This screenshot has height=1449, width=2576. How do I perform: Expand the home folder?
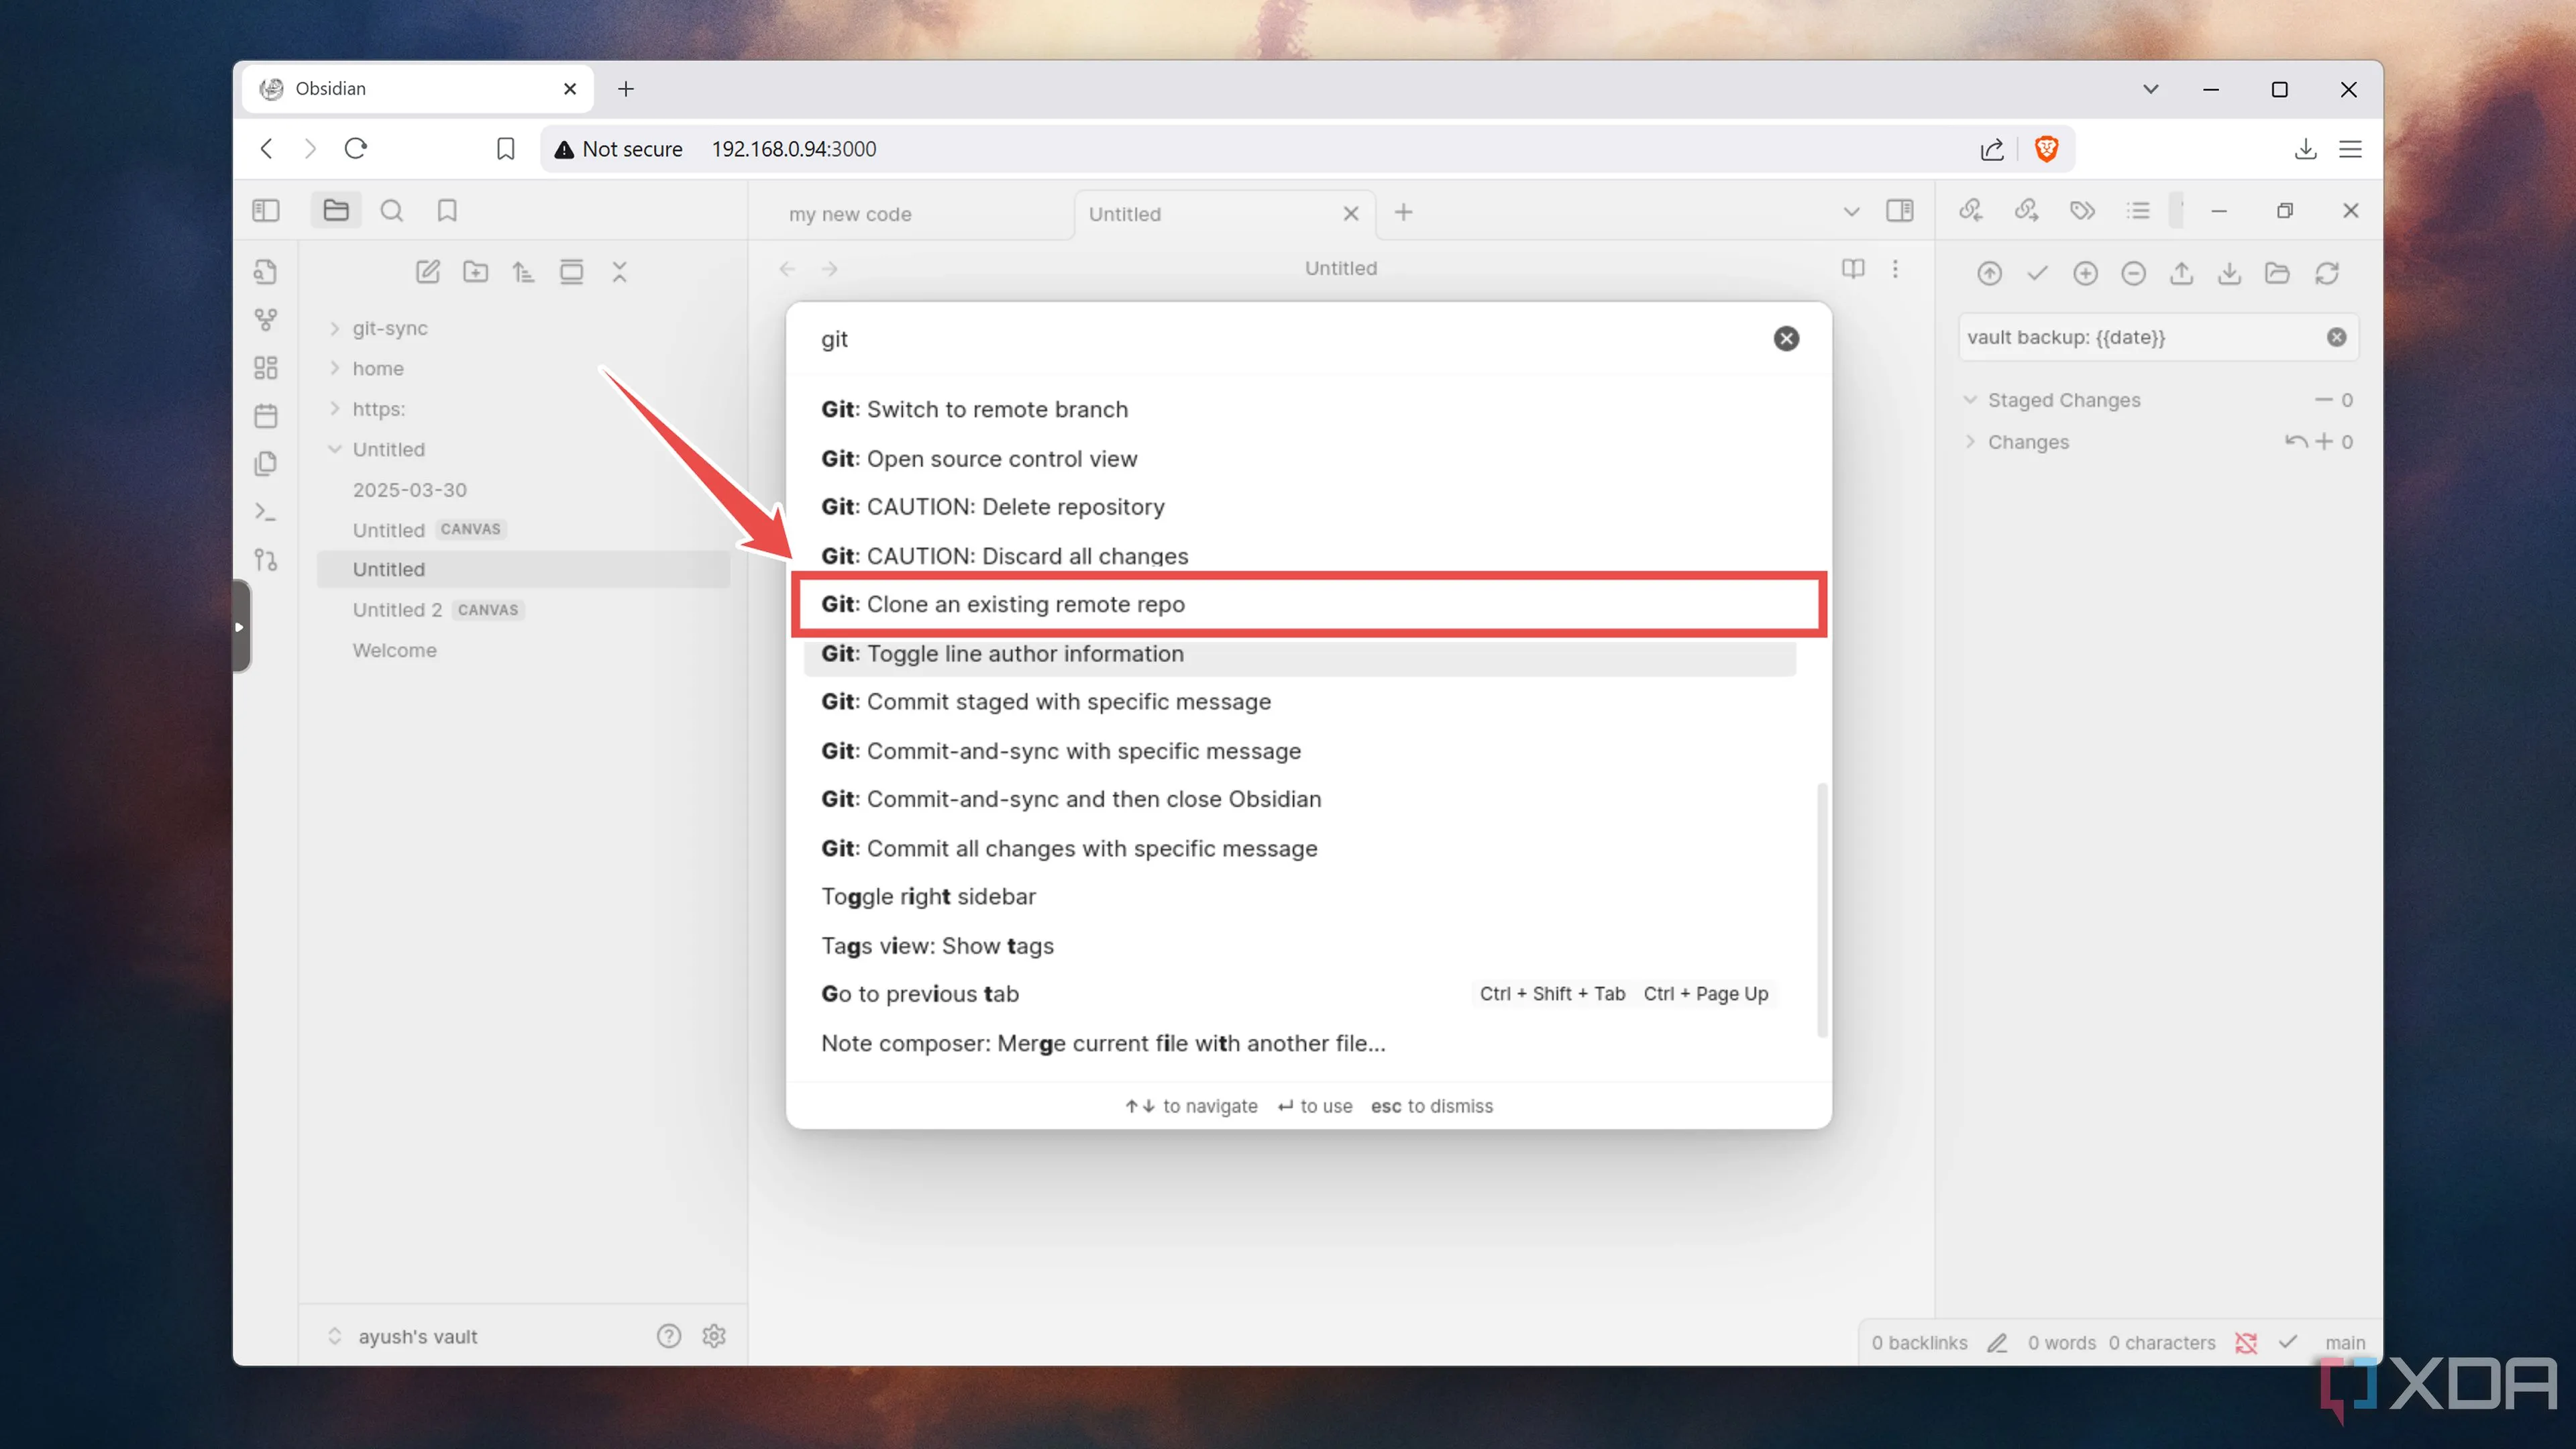click(x=378, y=369)
